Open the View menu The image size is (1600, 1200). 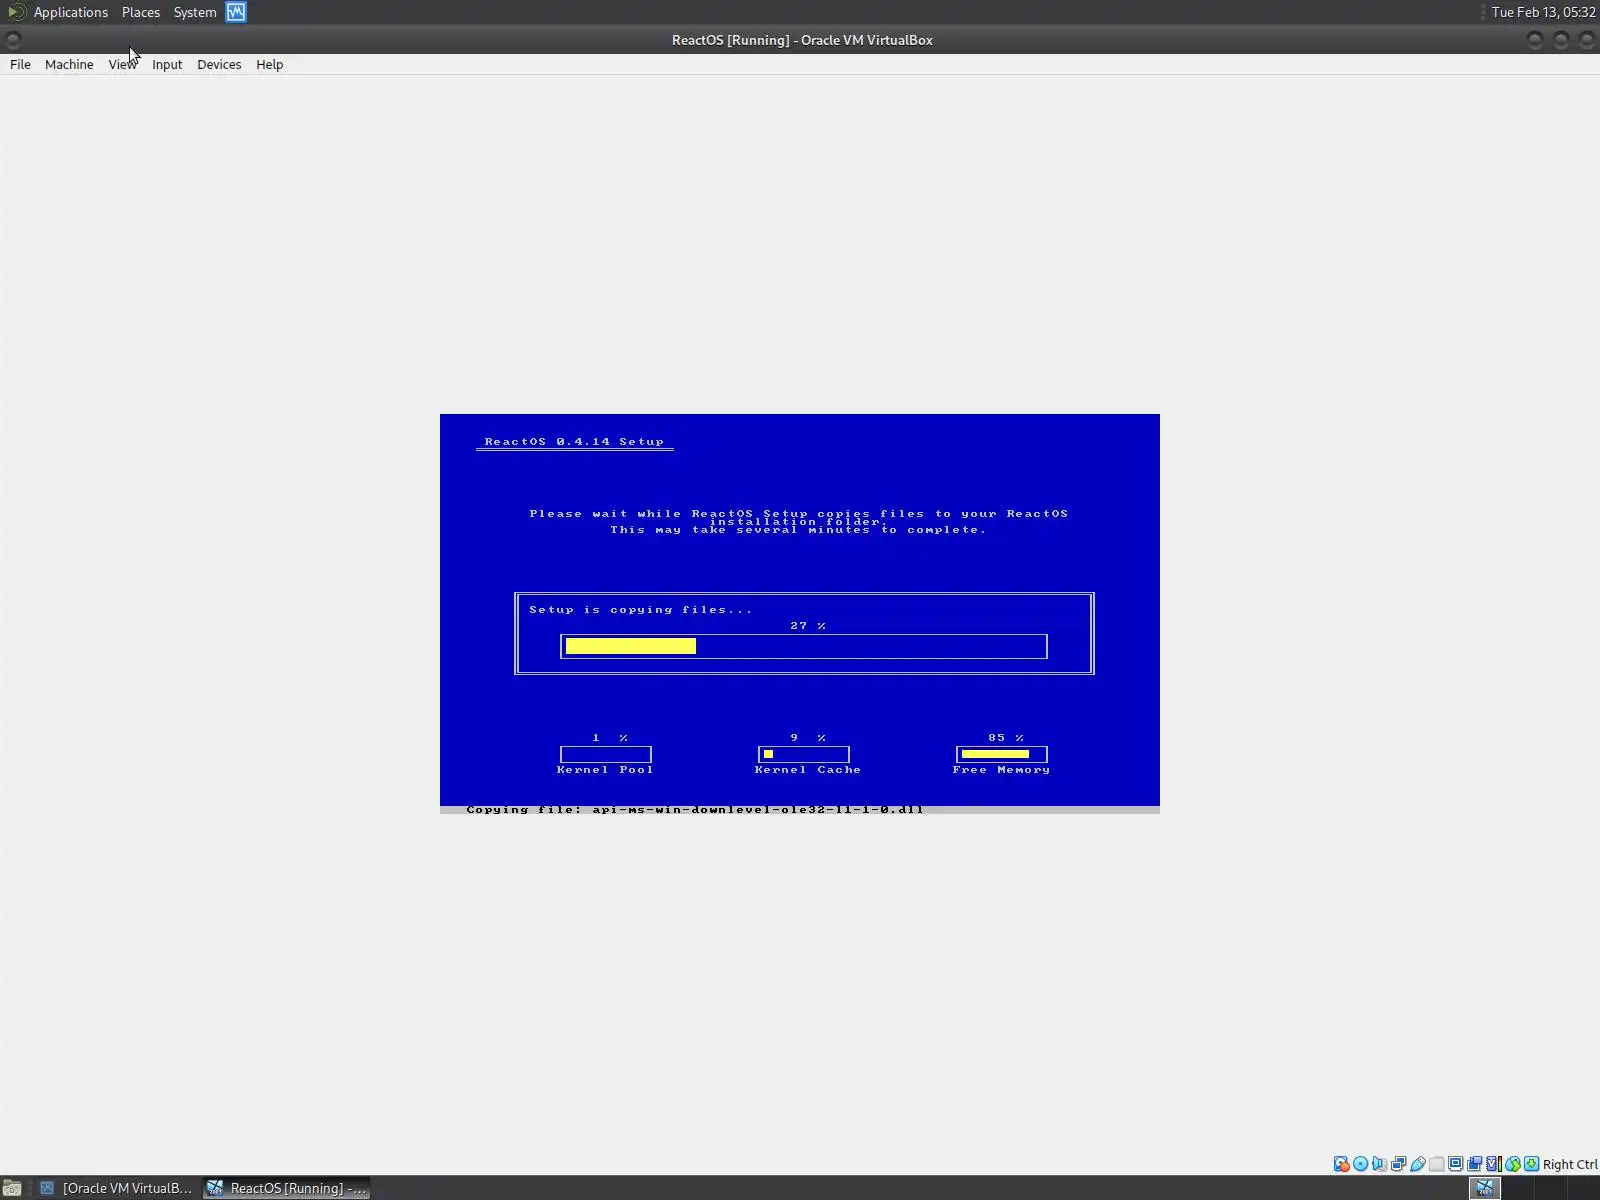(122, 65)
